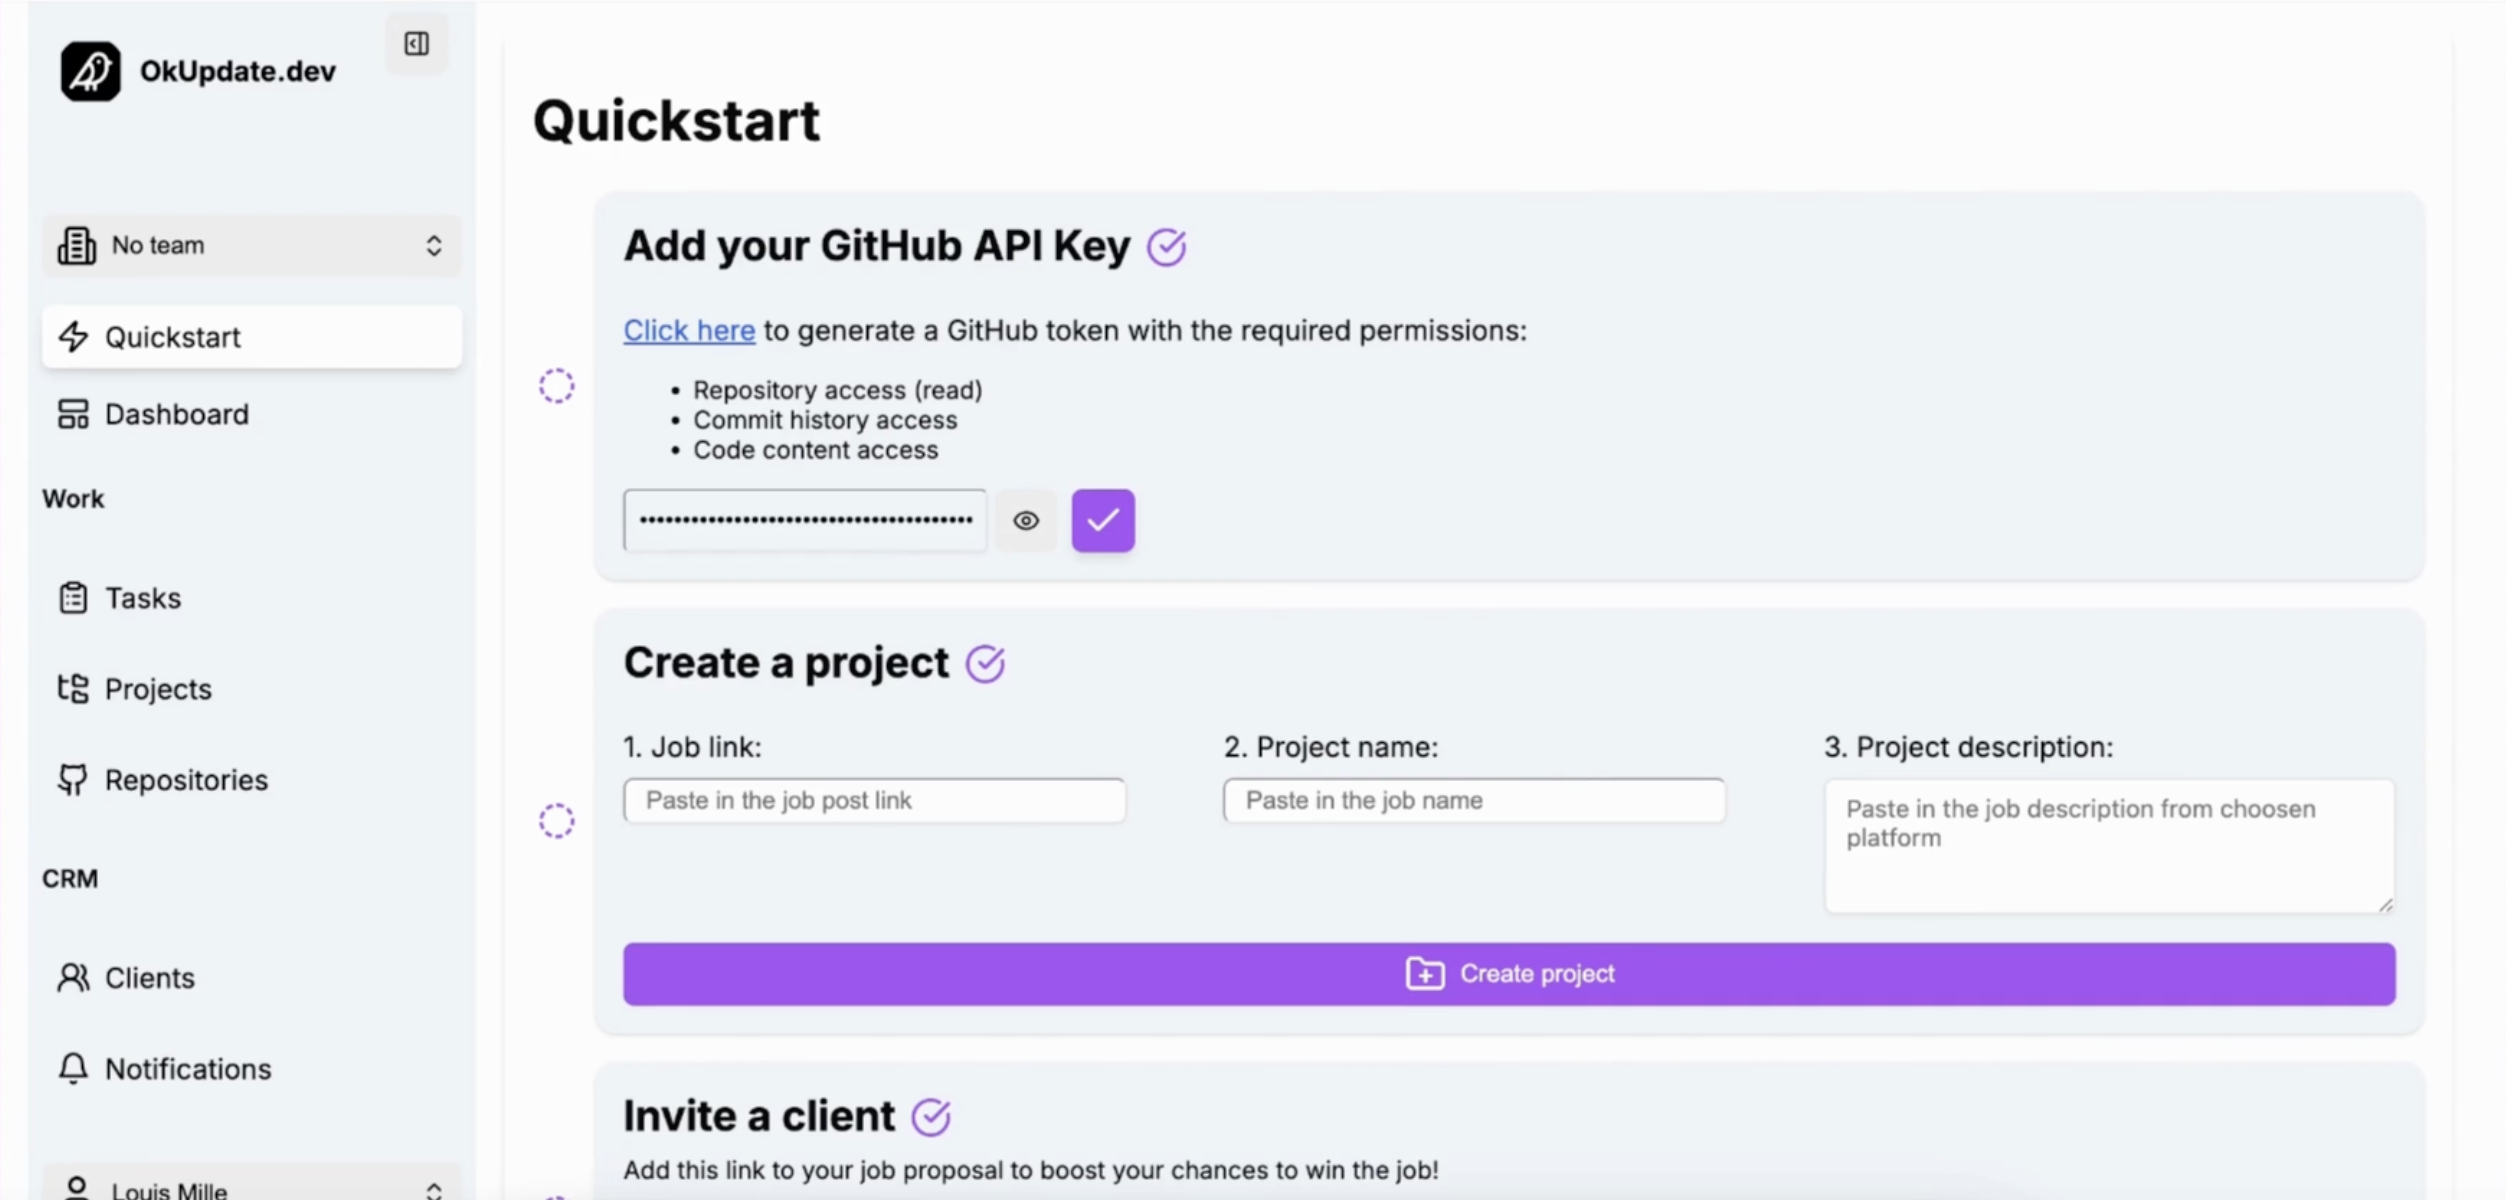2506x1200 pixels.
Task: Click the '3. Project description:' label
Action: tap(1968, 747)
